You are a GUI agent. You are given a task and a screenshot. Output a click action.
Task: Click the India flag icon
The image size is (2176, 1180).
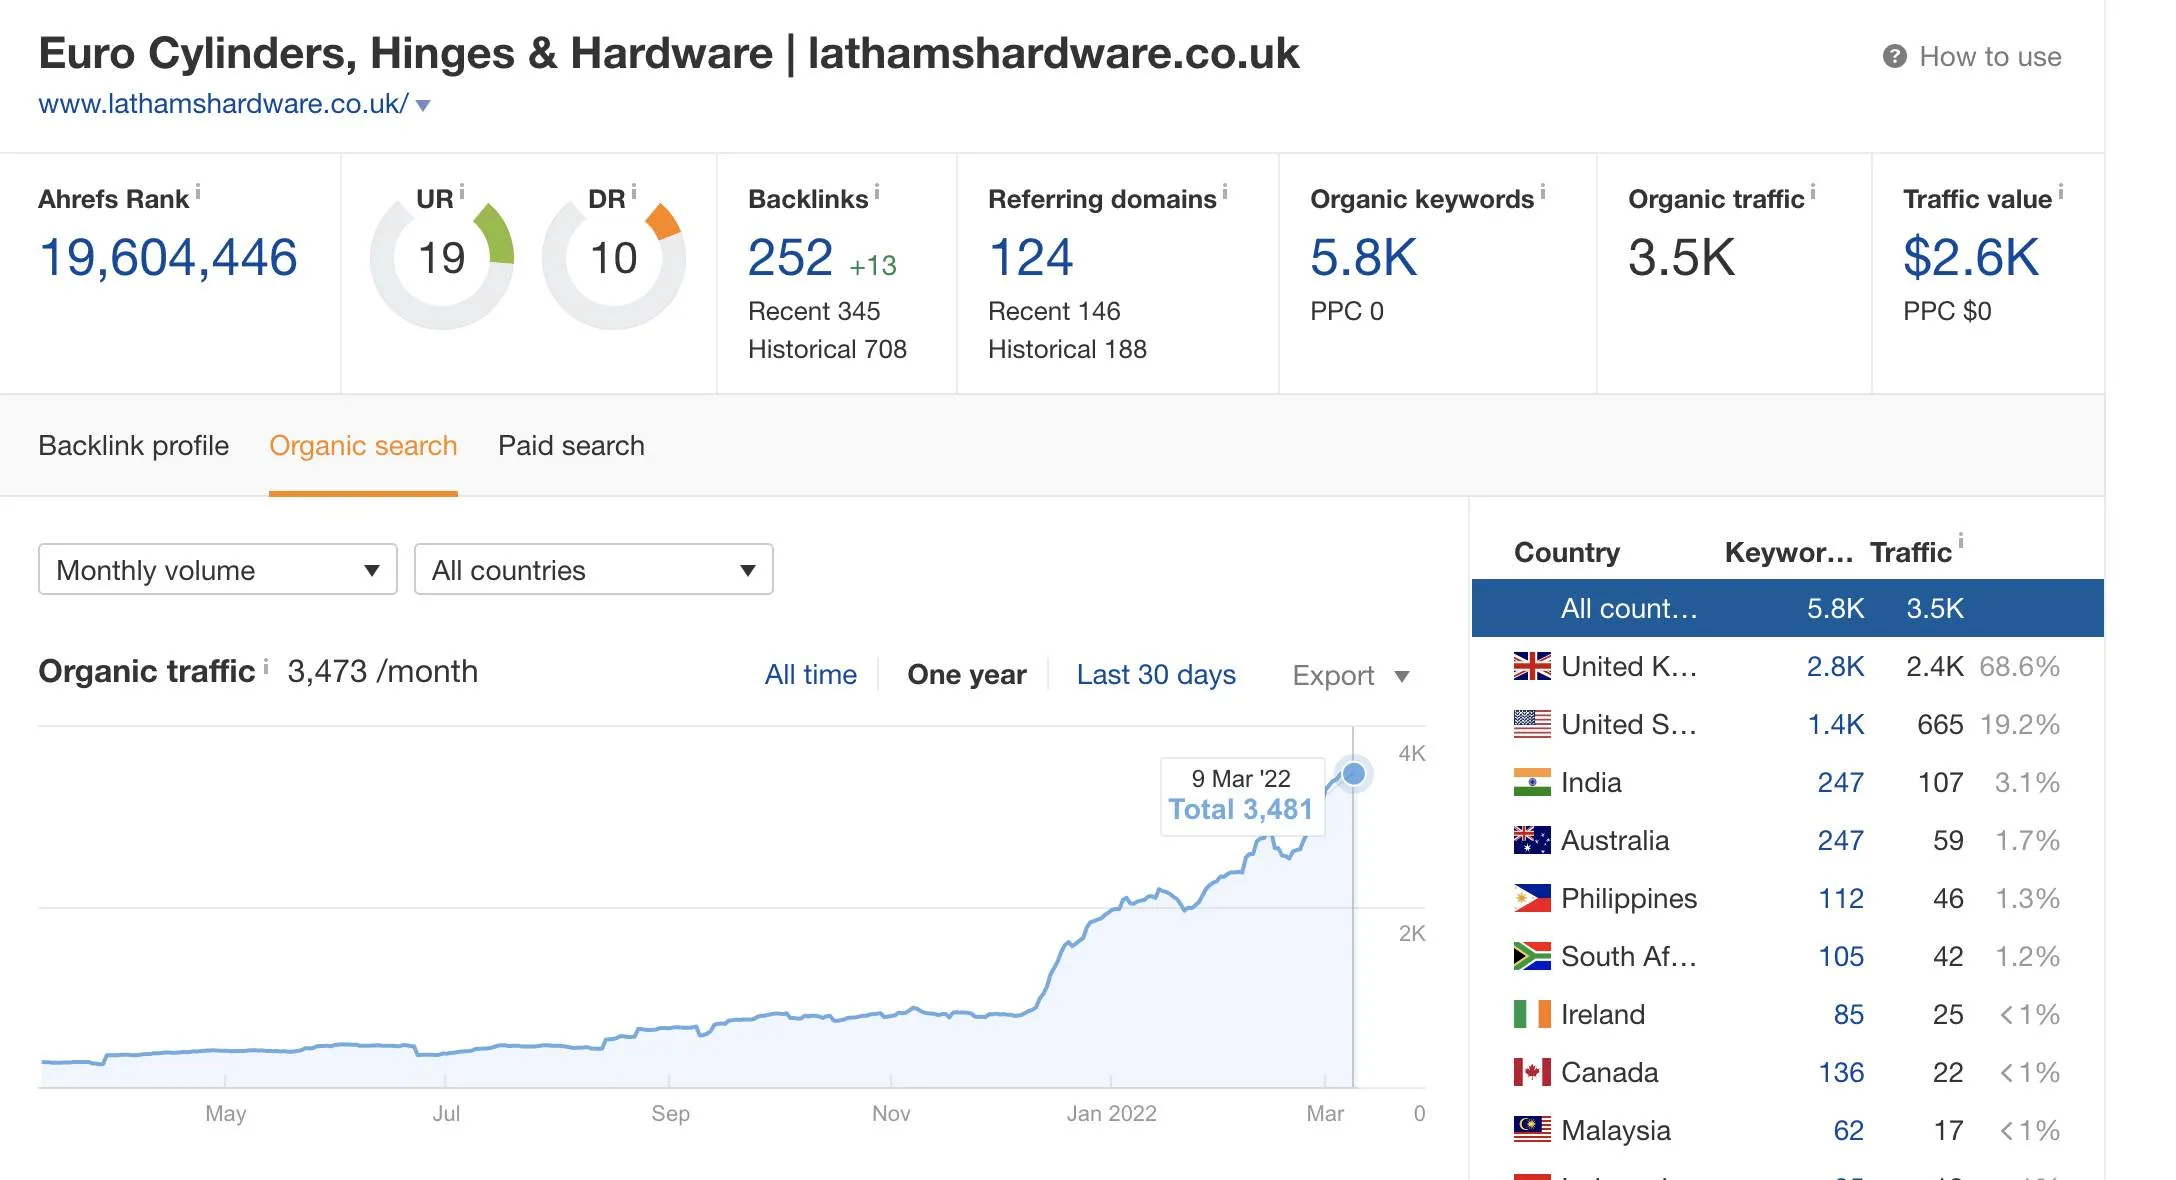pyautogui.click(x=1532, y=782)
